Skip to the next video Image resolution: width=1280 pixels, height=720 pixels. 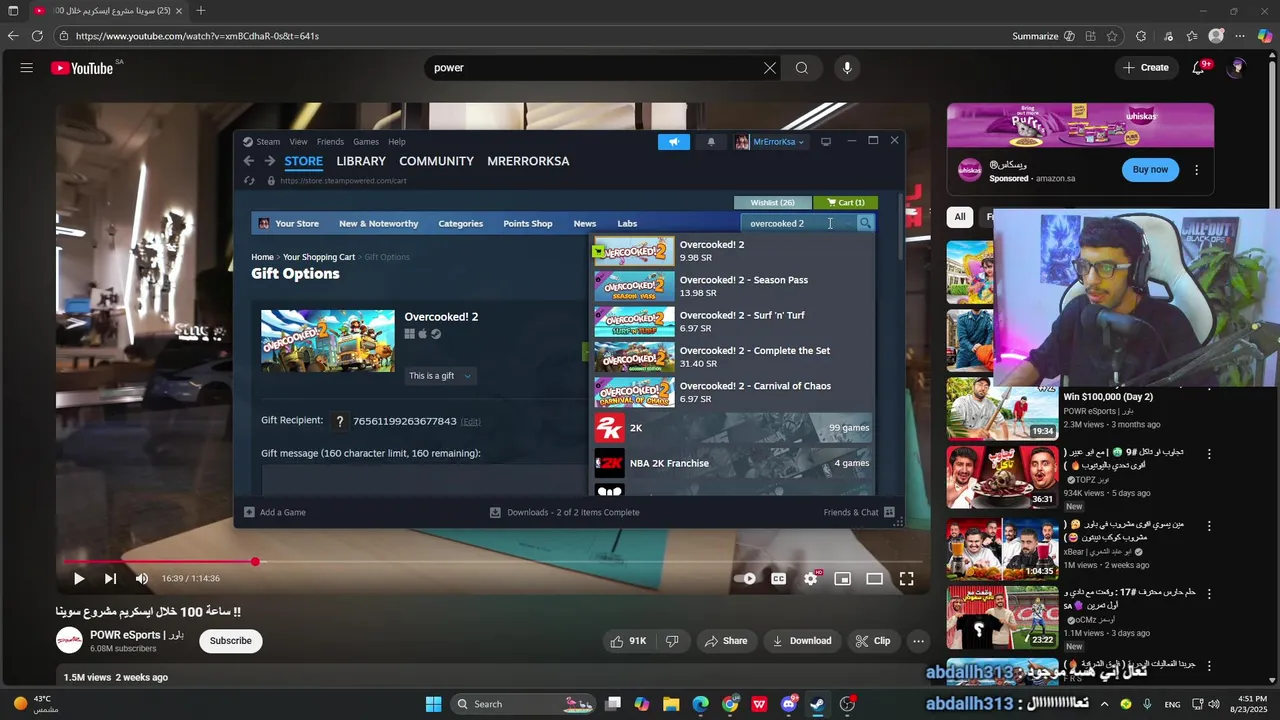tap(110, 578)
